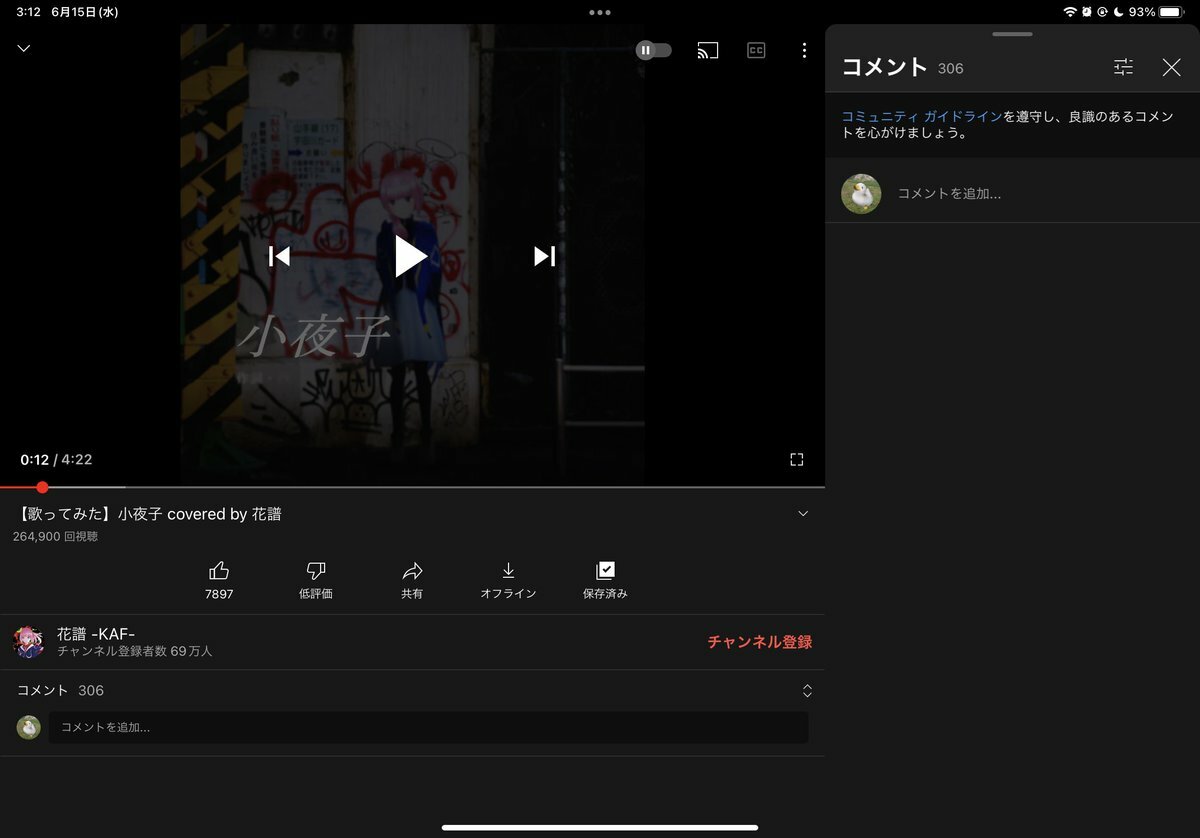Like the video showing 7897 likes
This screenshot has width=1200, height=838.
pos(219,570)
